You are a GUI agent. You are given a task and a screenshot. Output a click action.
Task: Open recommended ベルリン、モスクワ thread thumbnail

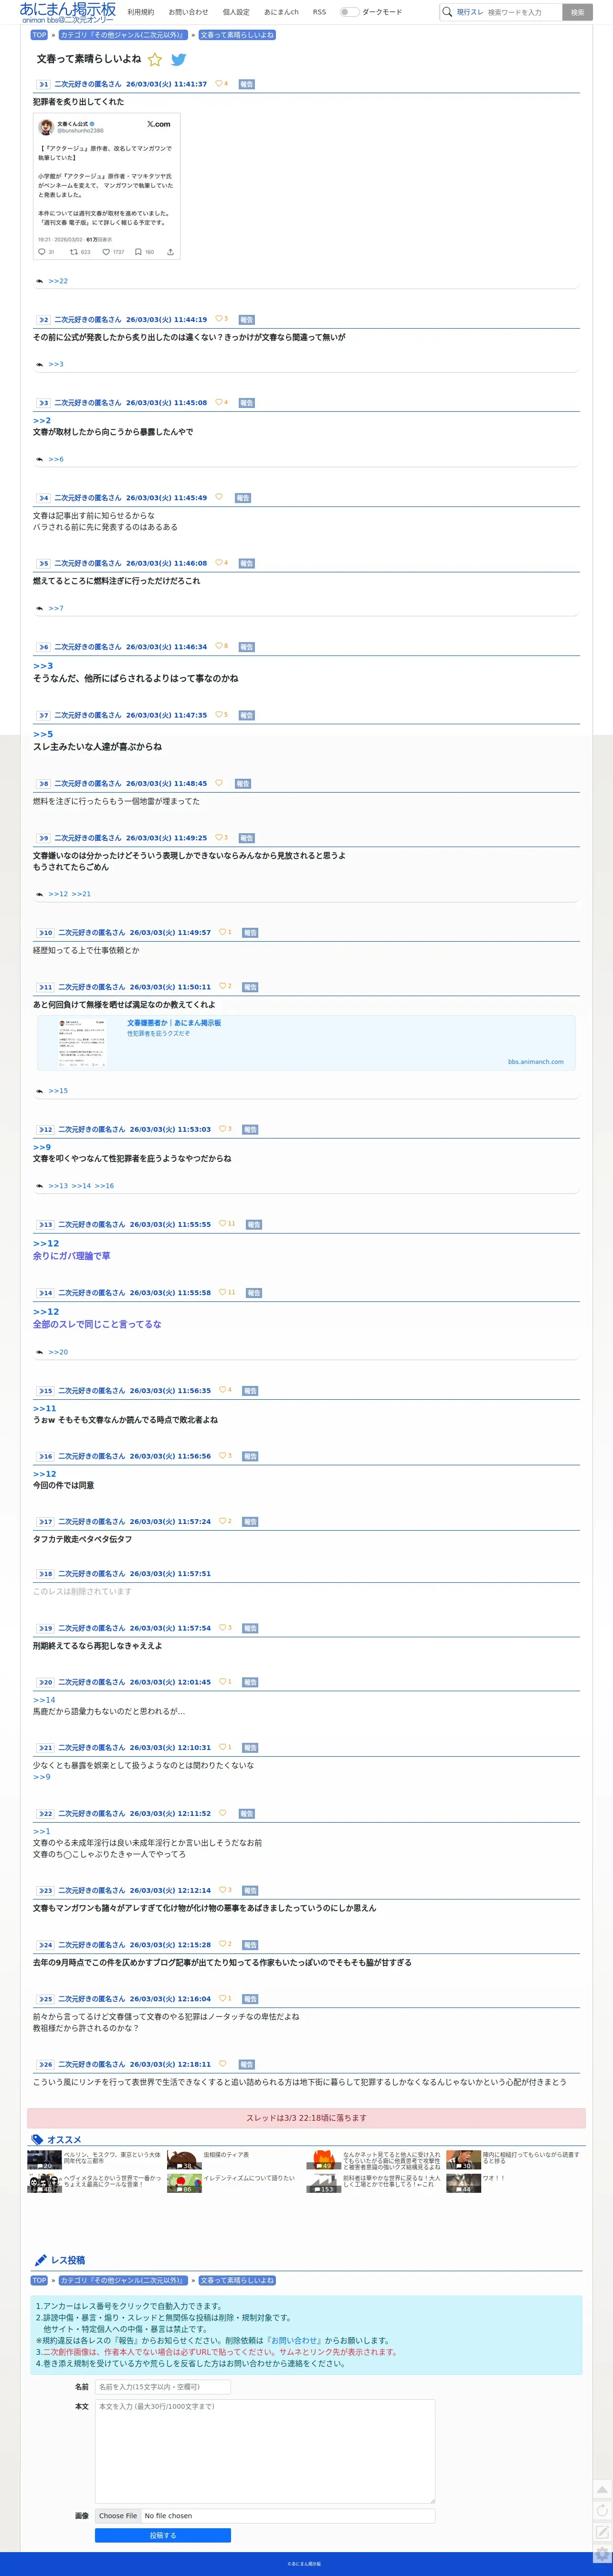[45, 2159]
